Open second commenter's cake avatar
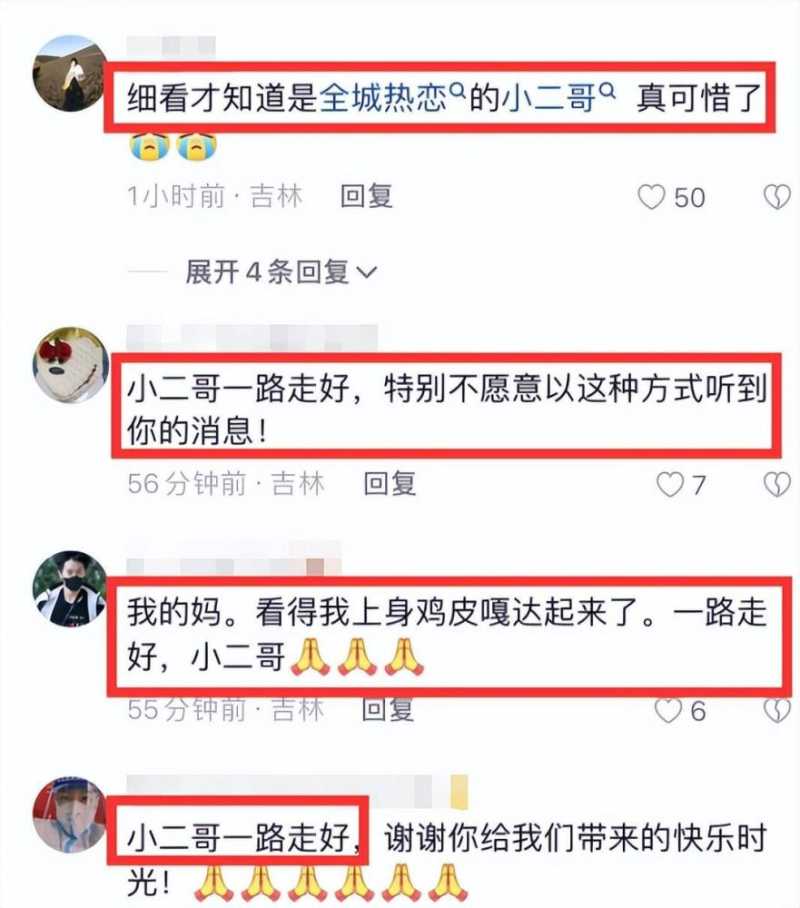This screenshot has height=908, width=800. (71, 365)
